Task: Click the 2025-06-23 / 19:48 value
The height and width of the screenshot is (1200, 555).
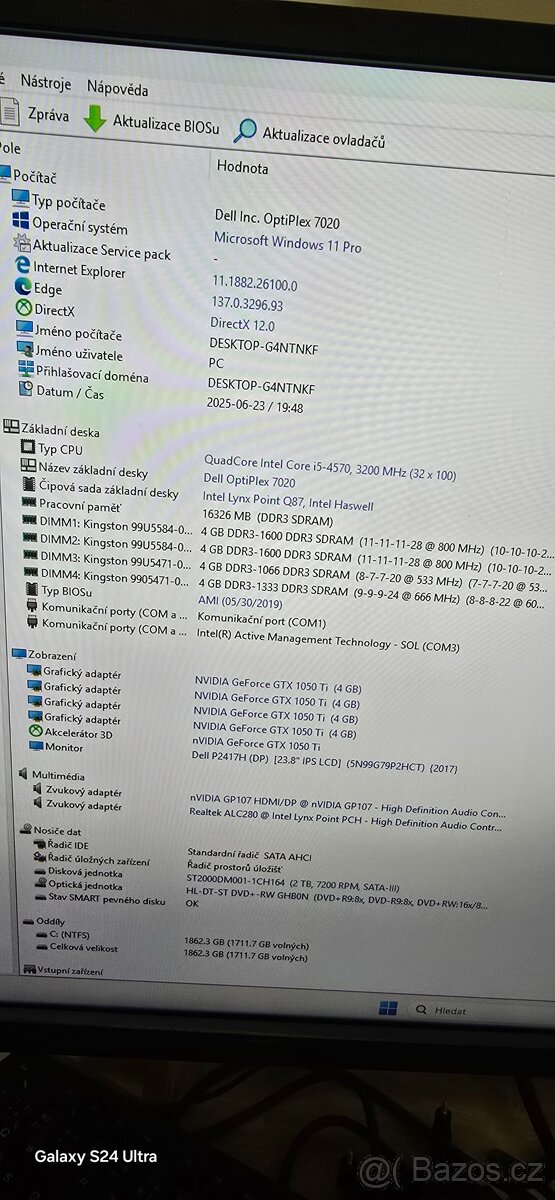Action: coord(255,407)
